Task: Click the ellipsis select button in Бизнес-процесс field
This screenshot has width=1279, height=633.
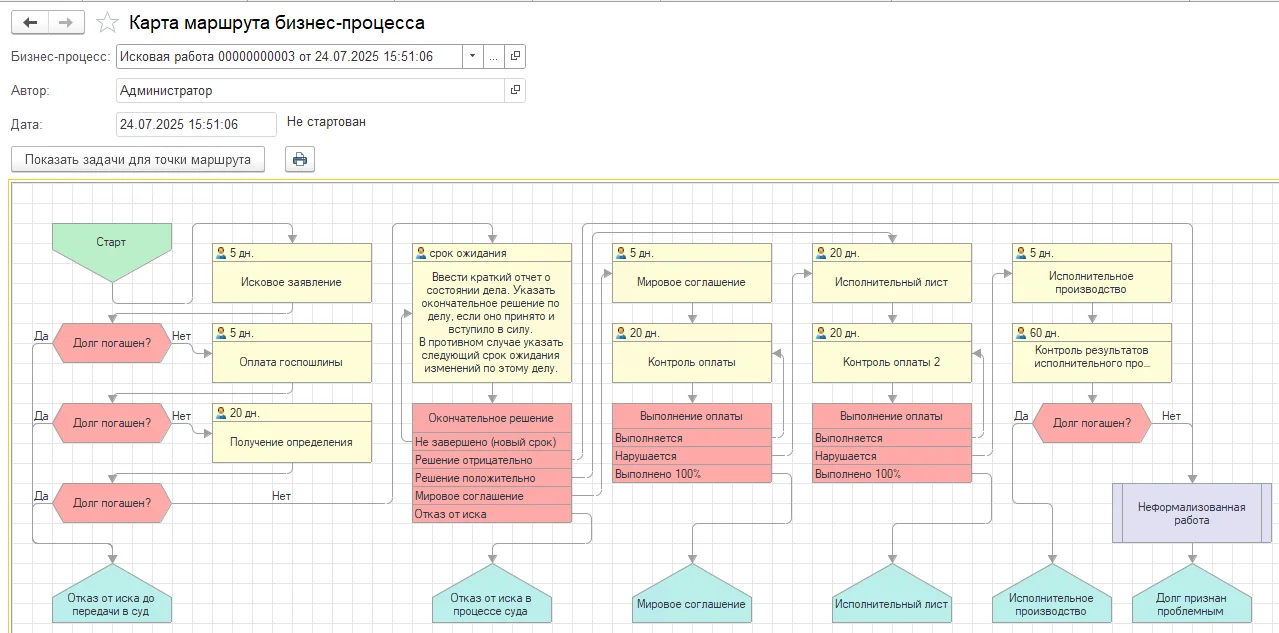Action: click(493, 57)
